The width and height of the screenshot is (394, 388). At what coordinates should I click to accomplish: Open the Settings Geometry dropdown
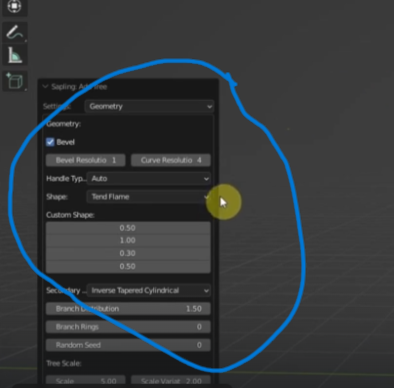tap(149, 106)
